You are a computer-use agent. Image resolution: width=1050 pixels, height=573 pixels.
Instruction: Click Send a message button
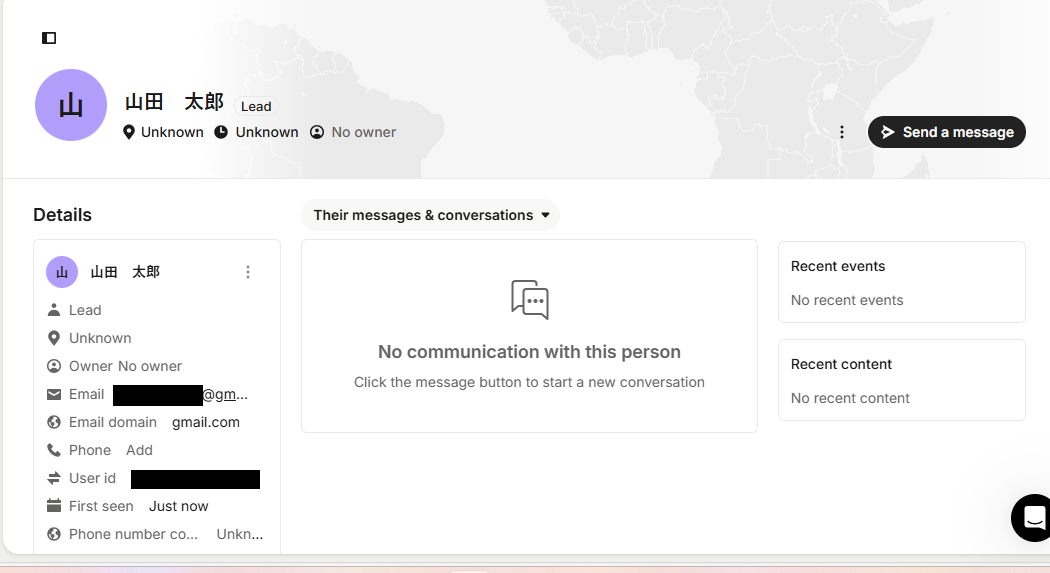click(x=946, y=132)
